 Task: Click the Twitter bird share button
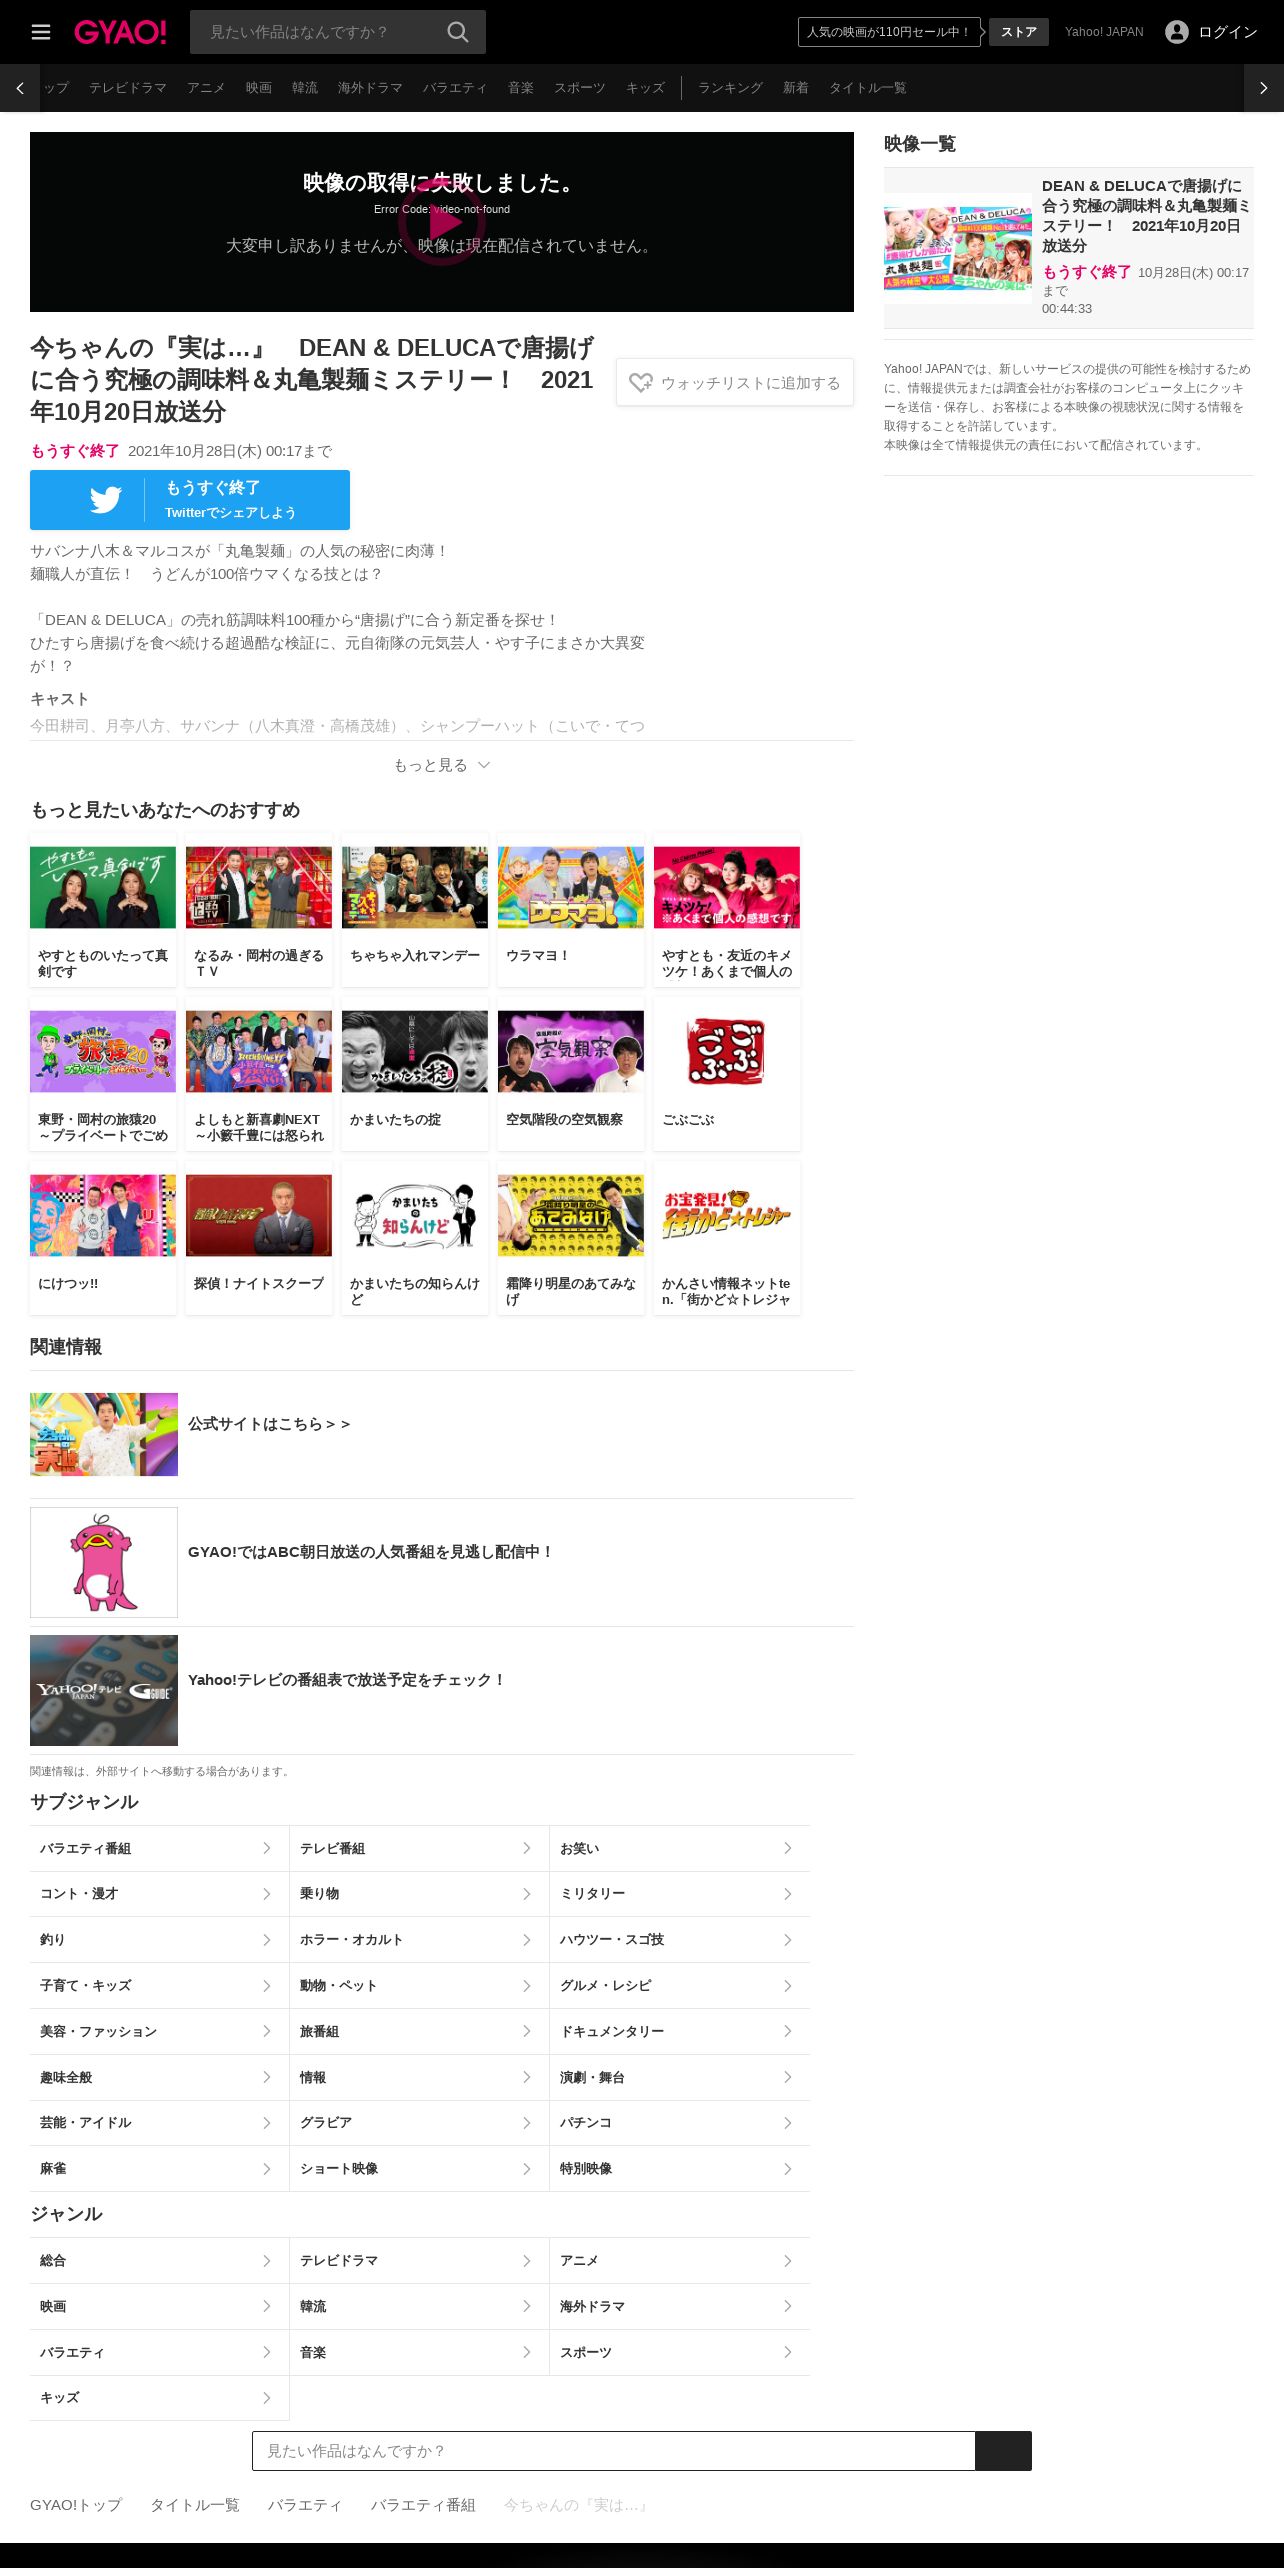point(190,500)
